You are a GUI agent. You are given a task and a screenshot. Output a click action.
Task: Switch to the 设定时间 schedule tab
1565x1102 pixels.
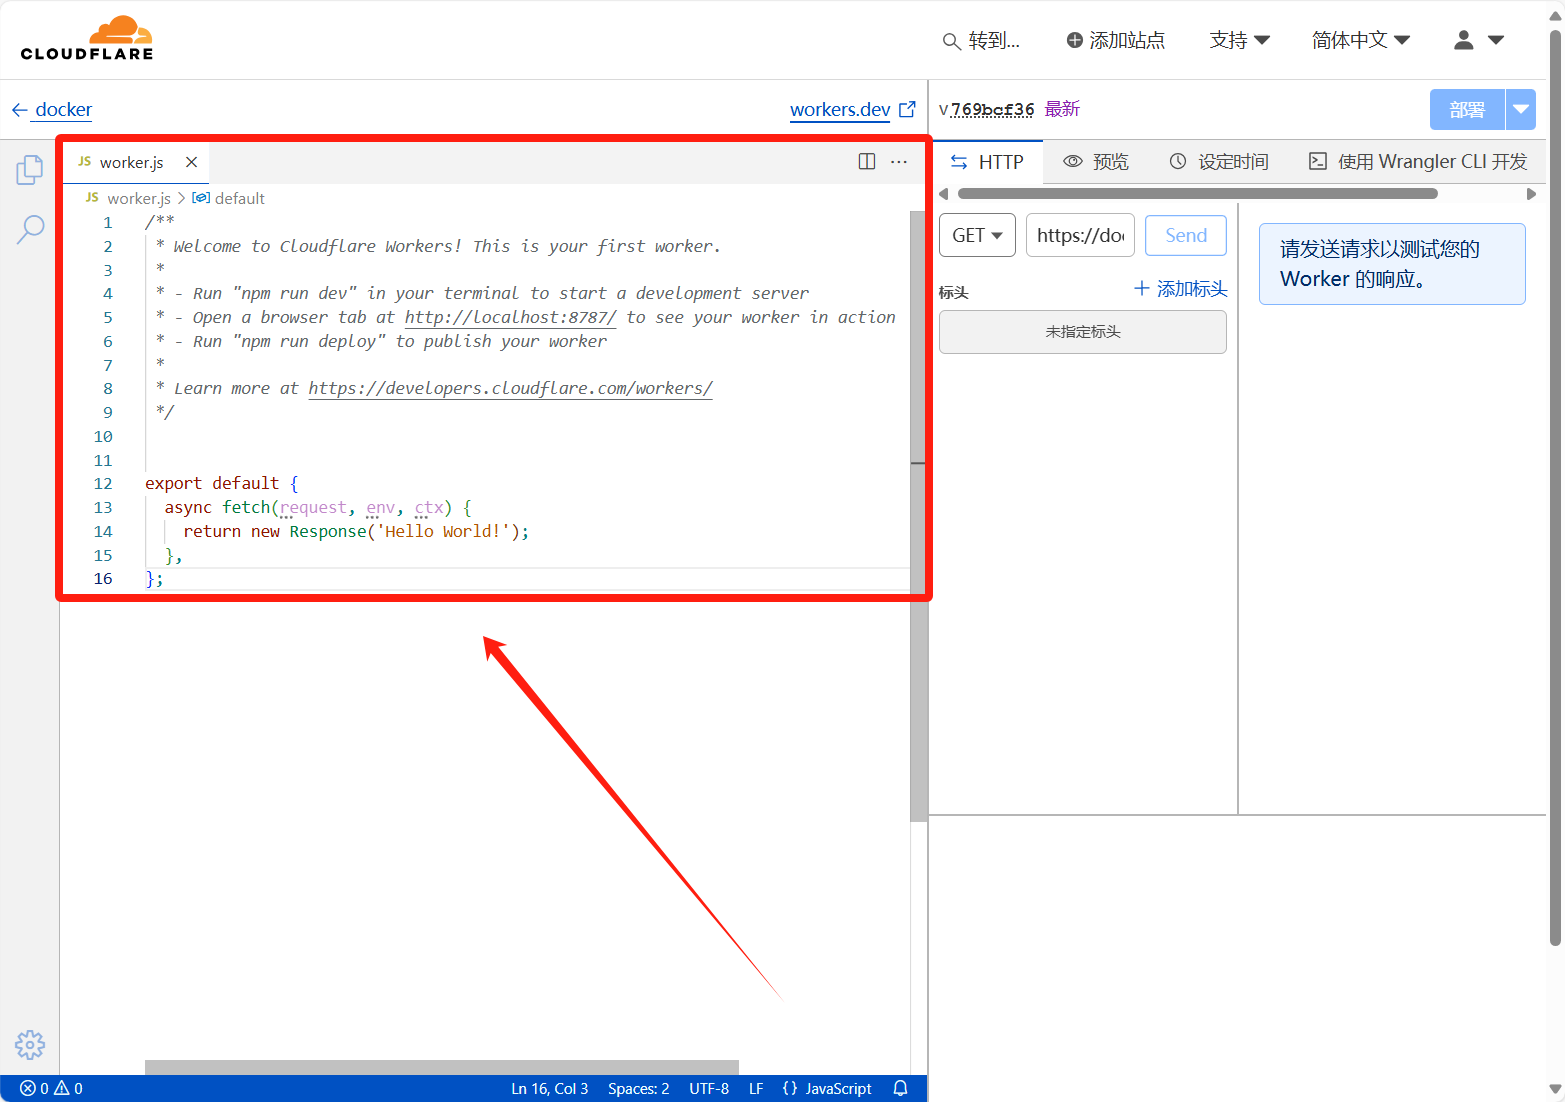point(1219,162)
